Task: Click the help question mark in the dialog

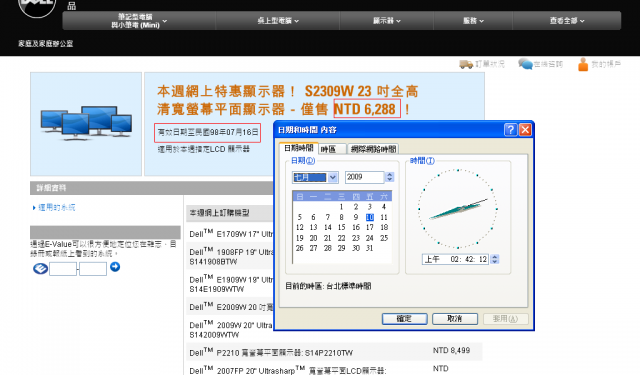Action: pos(510,130)
